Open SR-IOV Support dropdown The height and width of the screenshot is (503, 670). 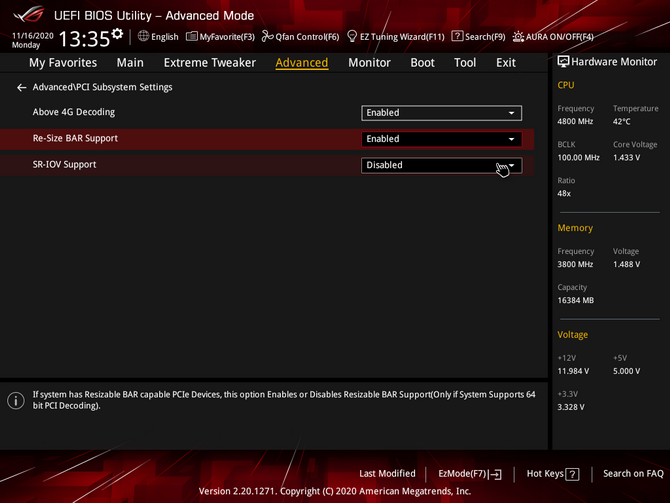tap(441, 165)
